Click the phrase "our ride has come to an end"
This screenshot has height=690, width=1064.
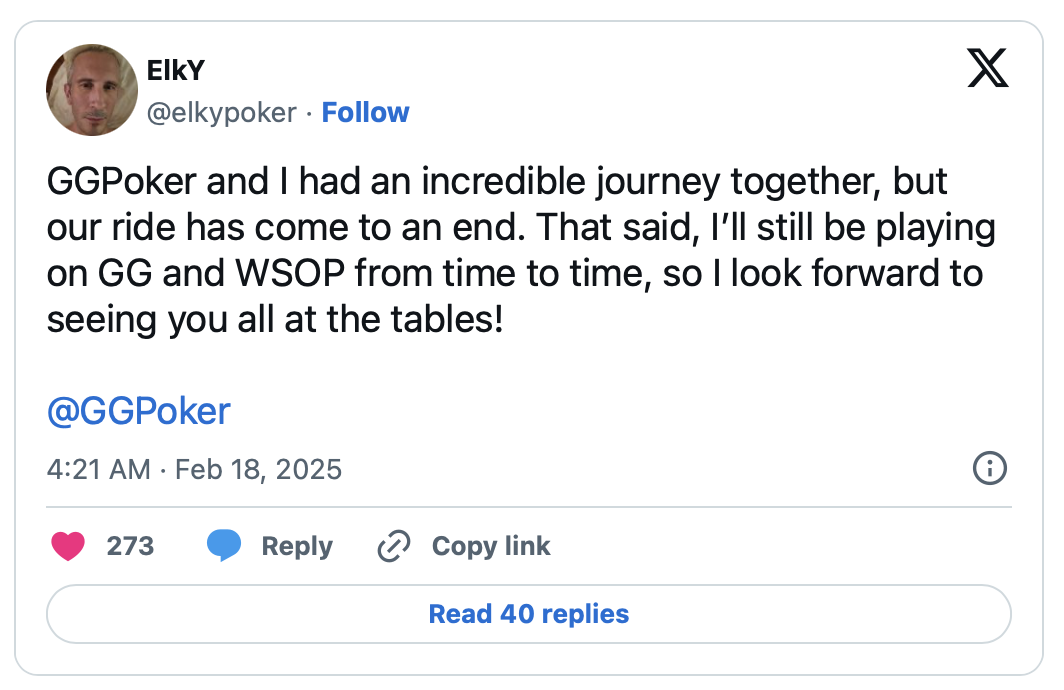coord(282,229)
